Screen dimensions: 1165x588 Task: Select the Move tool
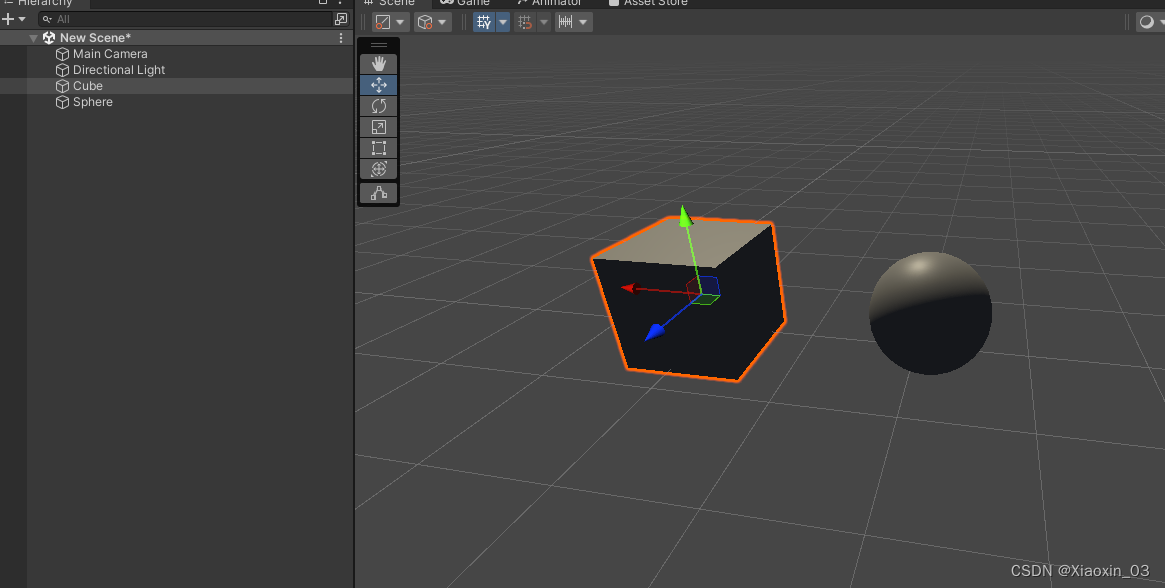click(x=378, y=85)
